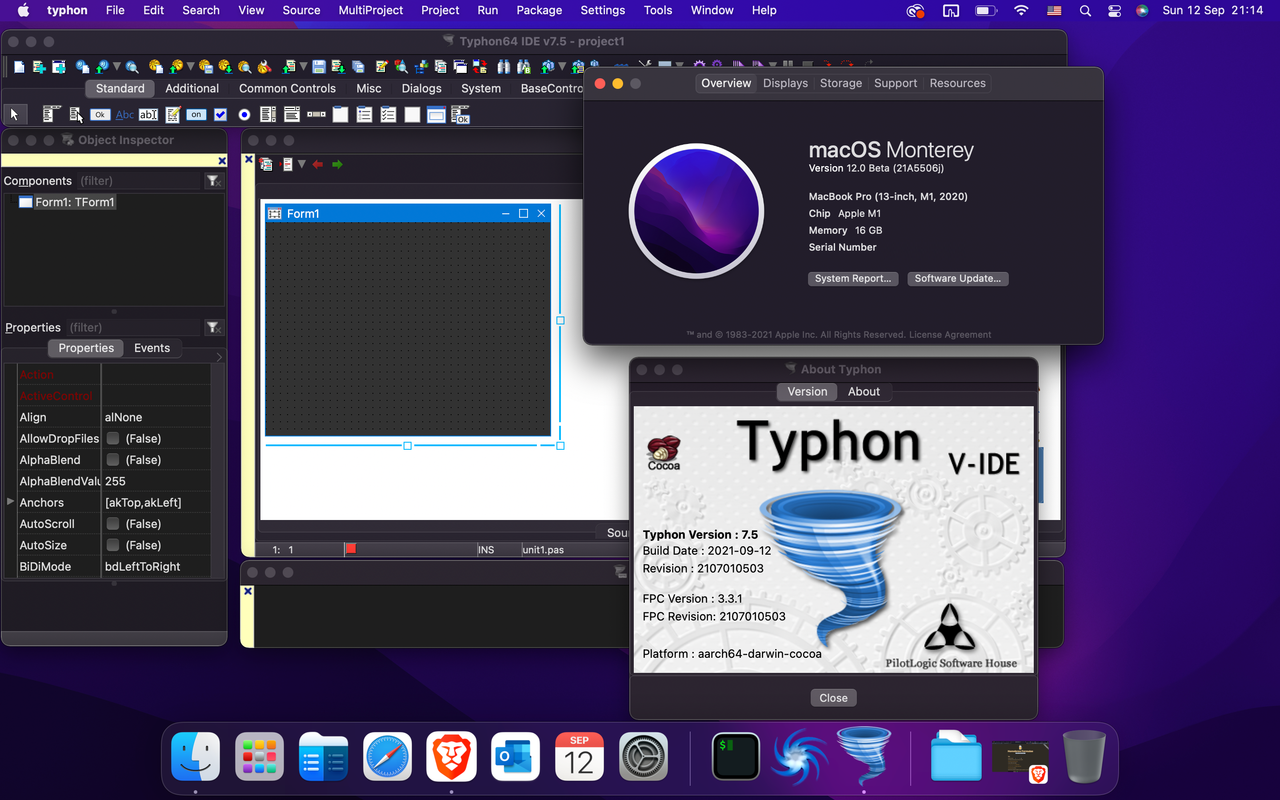Switch to the Common Controls palette tab
This screenshot has height=800, width=1280.
[287, 88]
